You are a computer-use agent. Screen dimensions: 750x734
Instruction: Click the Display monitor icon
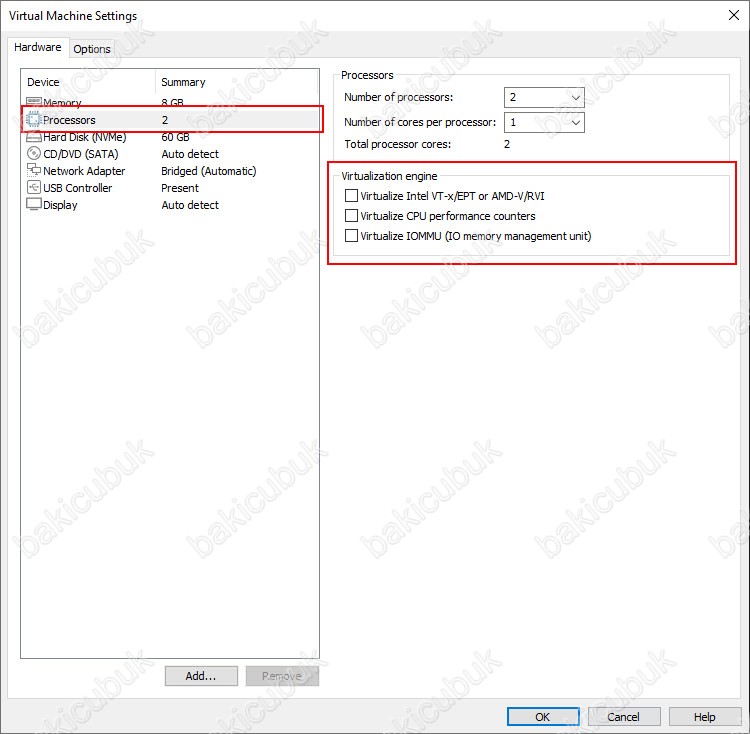tap(33, 204)
